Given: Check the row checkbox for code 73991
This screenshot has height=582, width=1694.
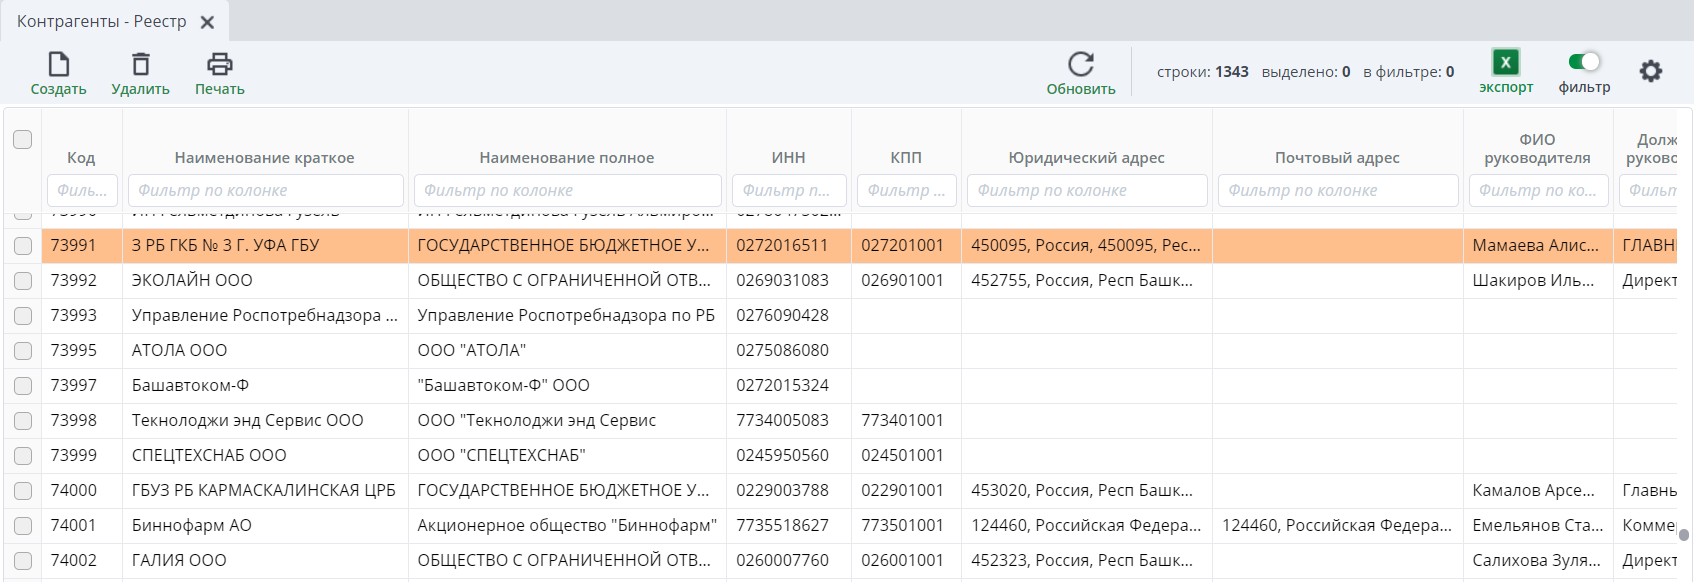Looking at the screenshot, I should click(22, 245).
